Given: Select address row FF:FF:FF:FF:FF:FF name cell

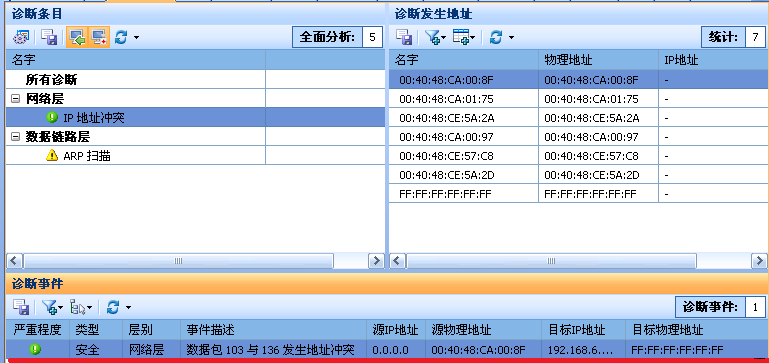Looking at the screenshot, I should (x=464, y=194).
